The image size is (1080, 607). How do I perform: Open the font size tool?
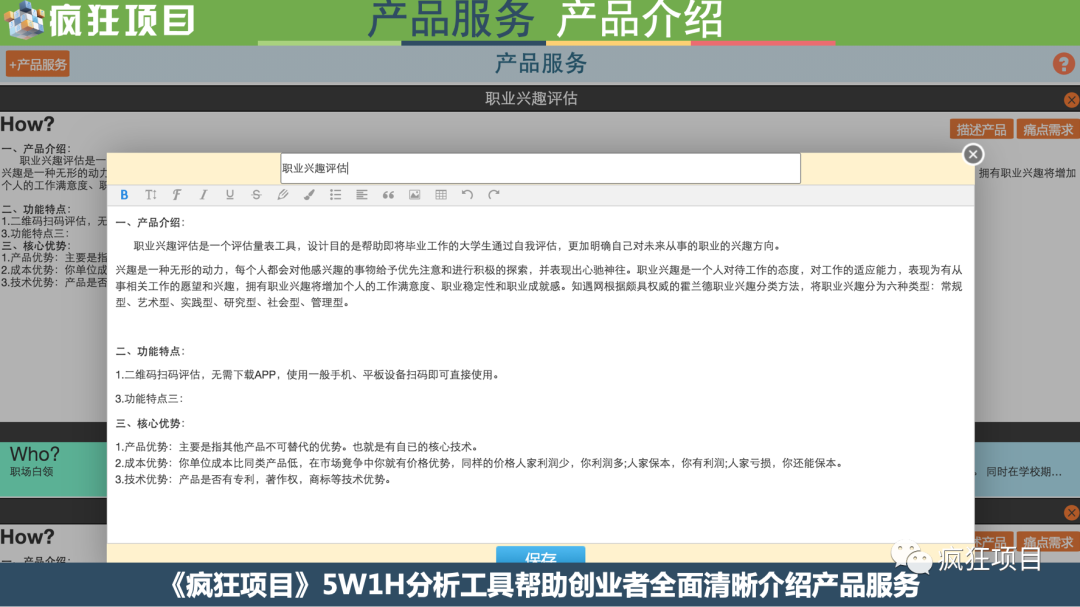point(150,195)
